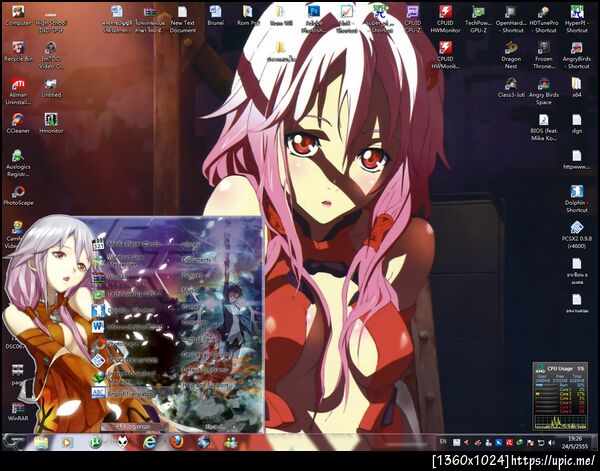Viewport: 600px width, 471px height.
Task: Click the network tray icon
Action: [x=541, y=443]
